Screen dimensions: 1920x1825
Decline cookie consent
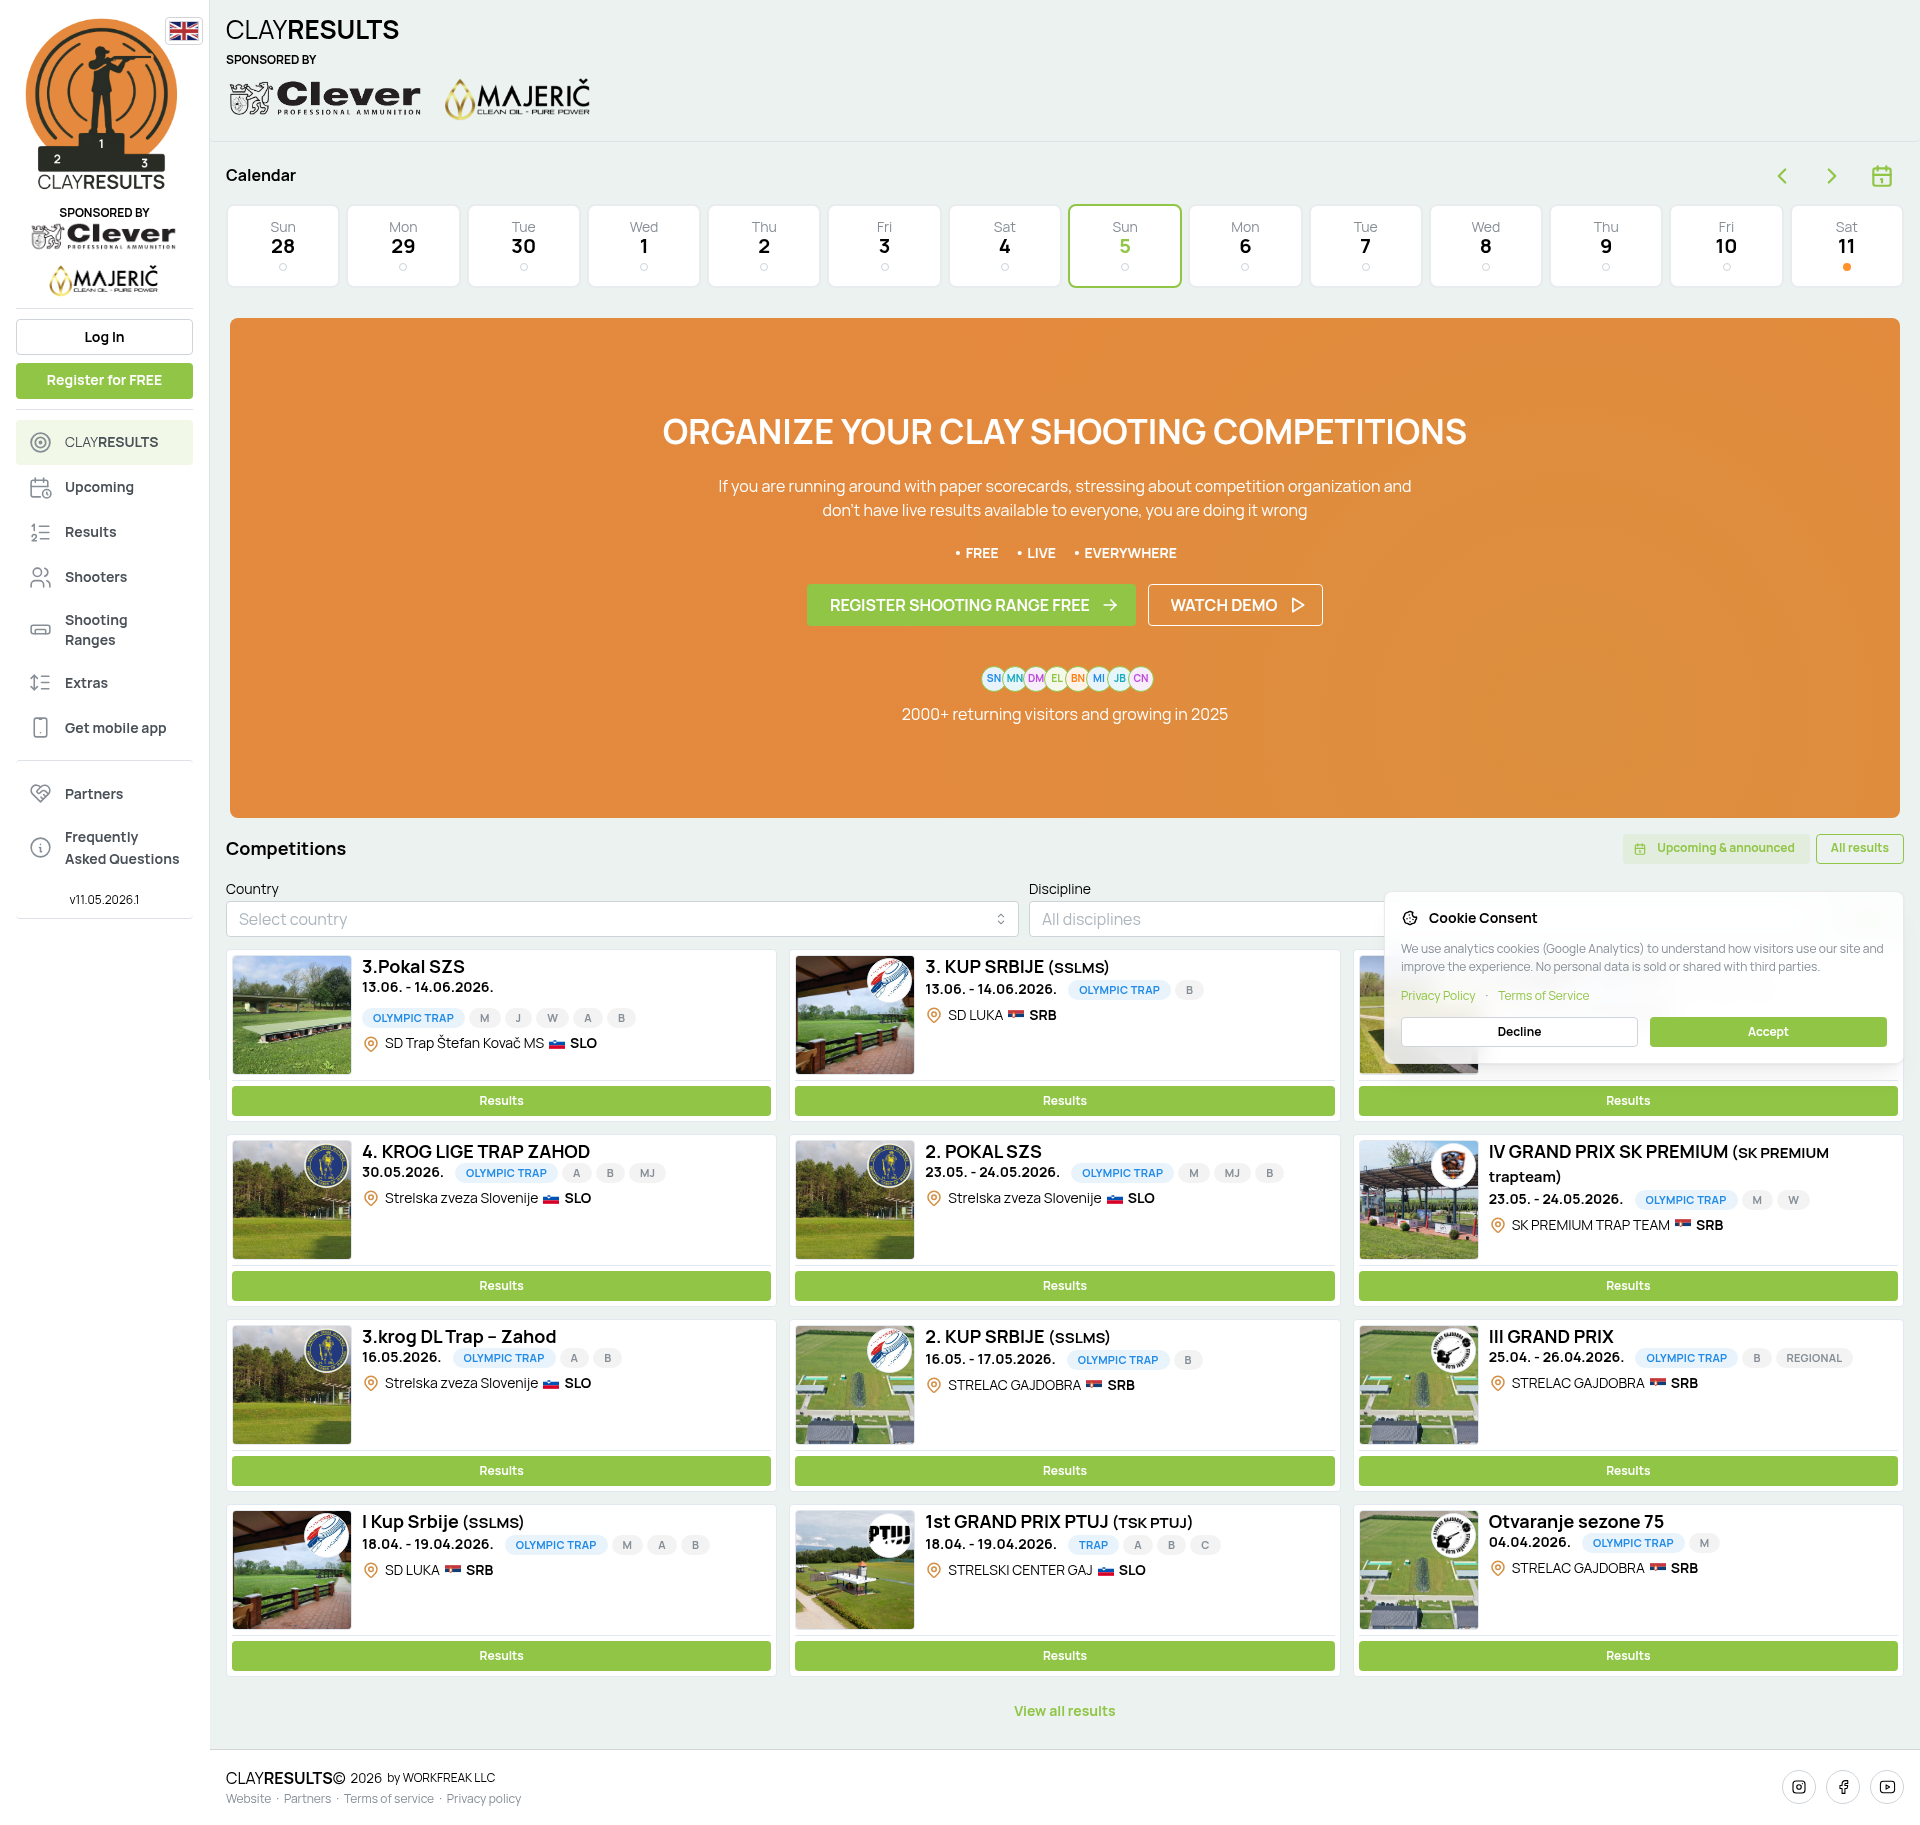pos(1519,1032)
